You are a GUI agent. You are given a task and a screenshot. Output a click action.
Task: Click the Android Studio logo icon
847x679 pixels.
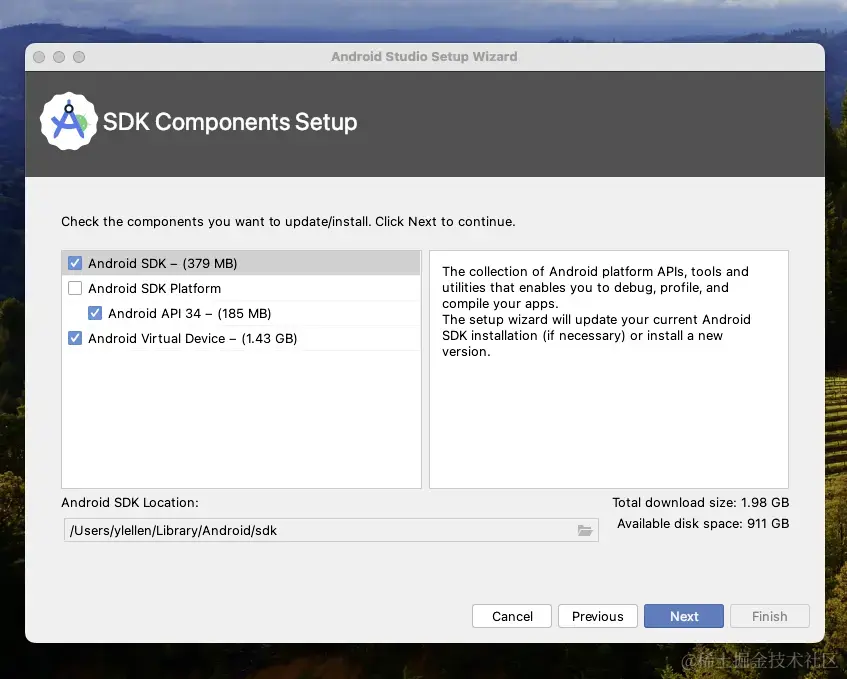coord(69,122)
